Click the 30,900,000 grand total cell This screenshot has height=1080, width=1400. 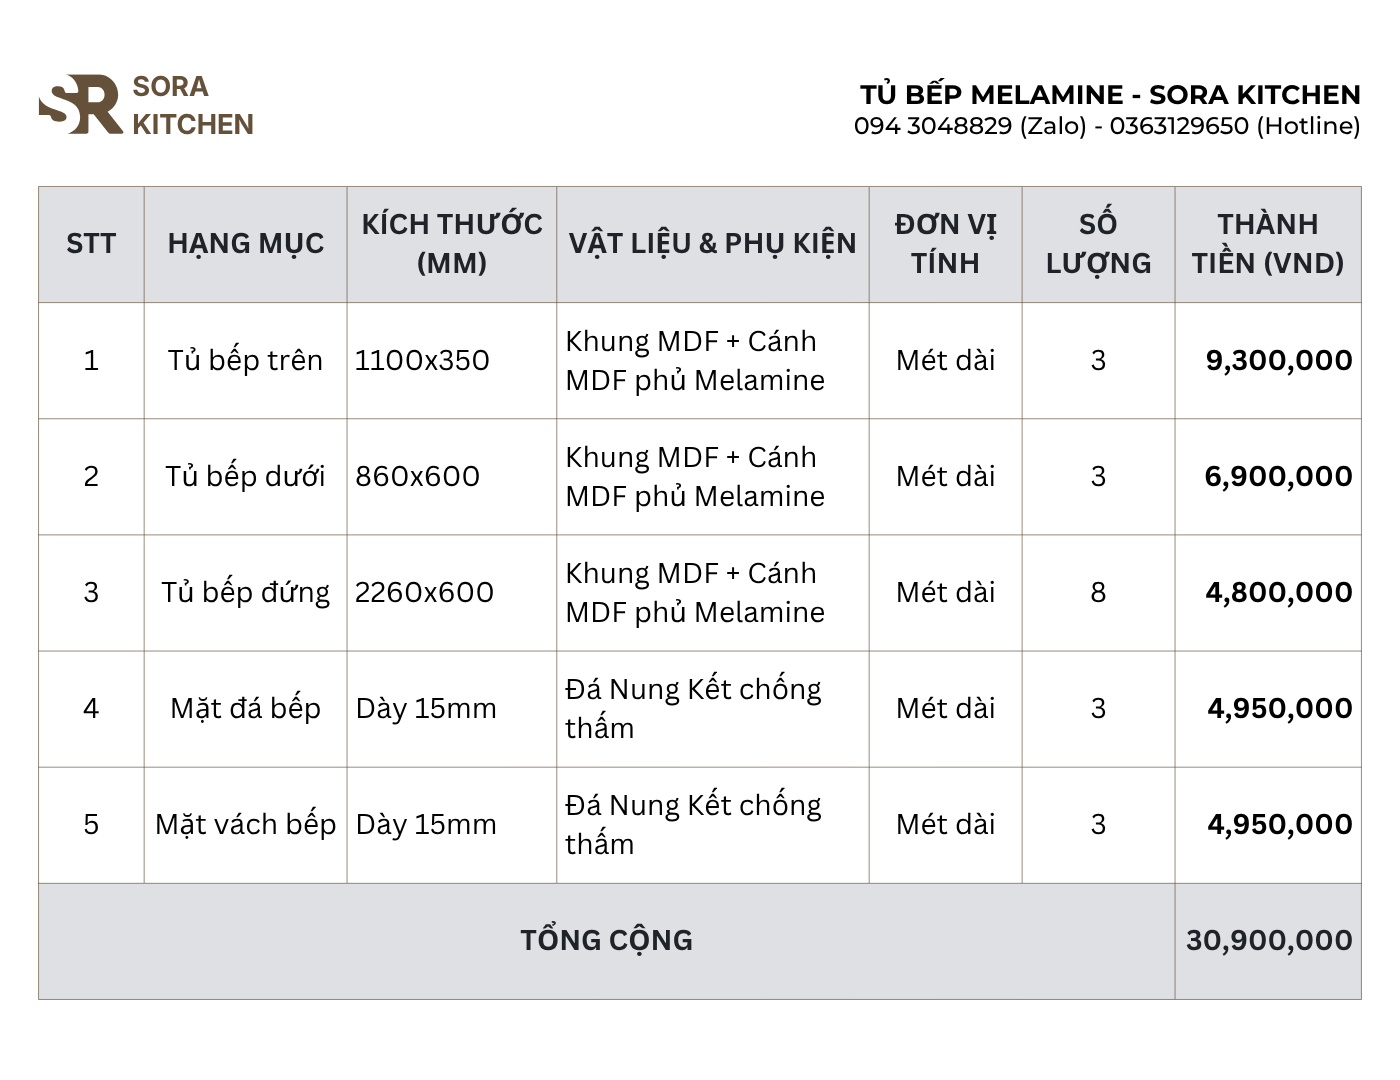[x=1268, y=940]
